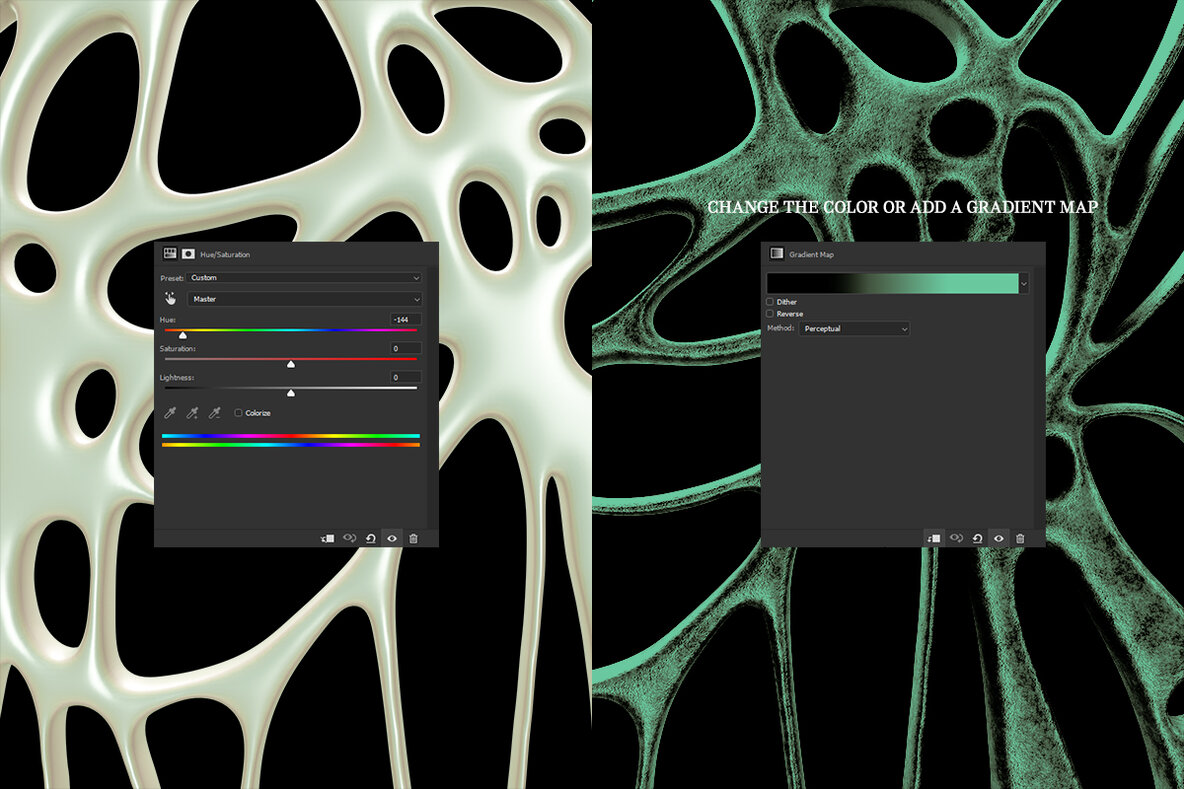1184x789 pixels.
Task: Open the Method dropdown set to Perceptual
Action: (x=854, y=329)
